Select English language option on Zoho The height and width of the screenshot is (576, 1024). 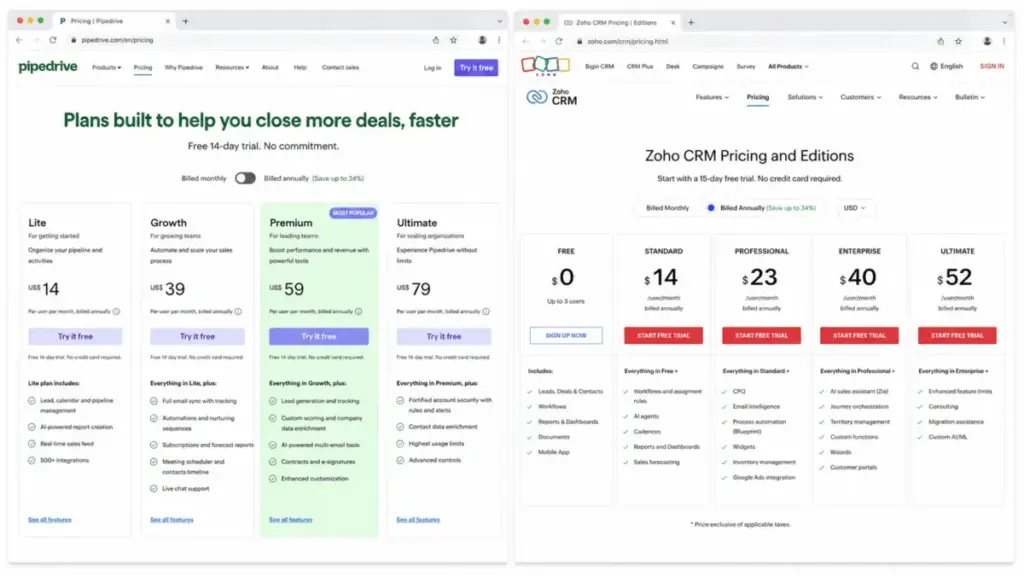coord(946,66)
